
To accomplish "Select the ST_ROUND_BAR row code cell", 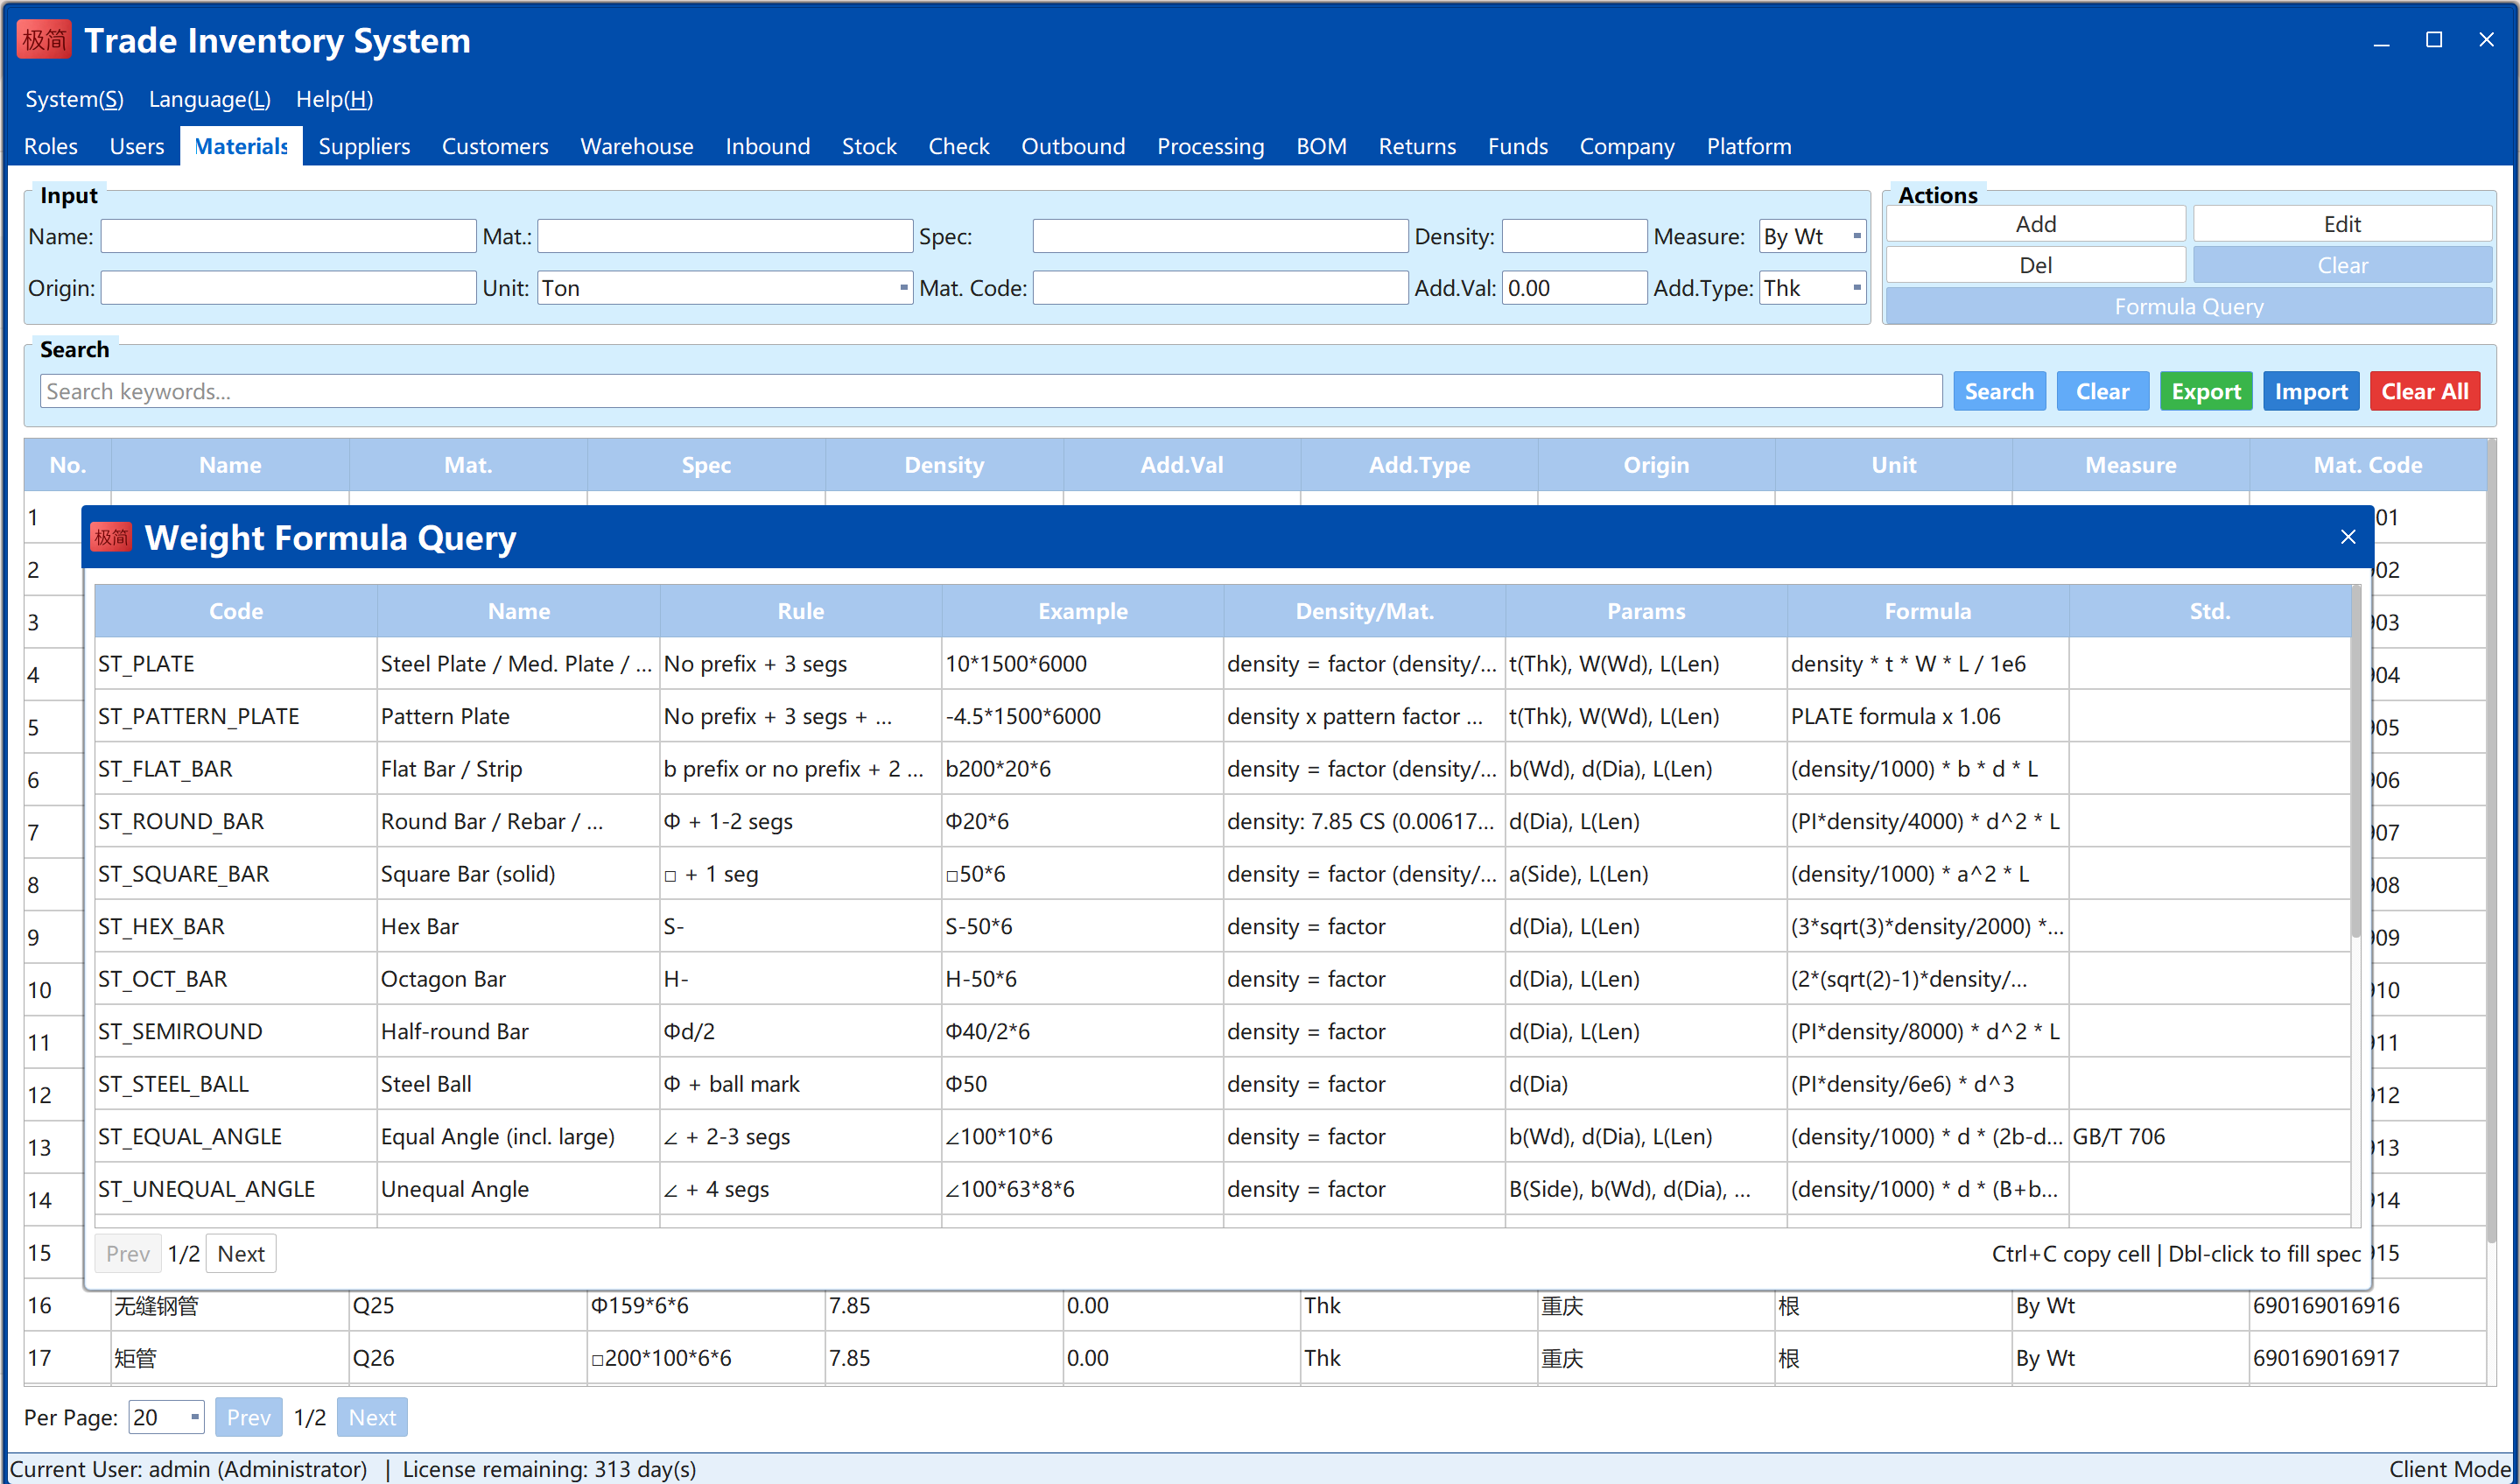I will point(236,821).
